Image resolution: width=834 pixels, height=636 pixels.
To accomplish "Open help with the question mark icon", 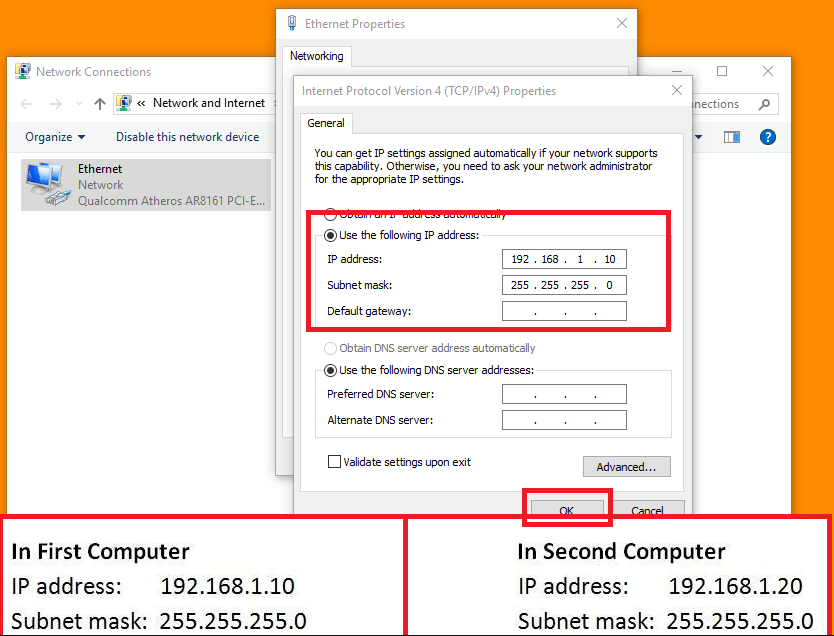I will click(767, 137).
